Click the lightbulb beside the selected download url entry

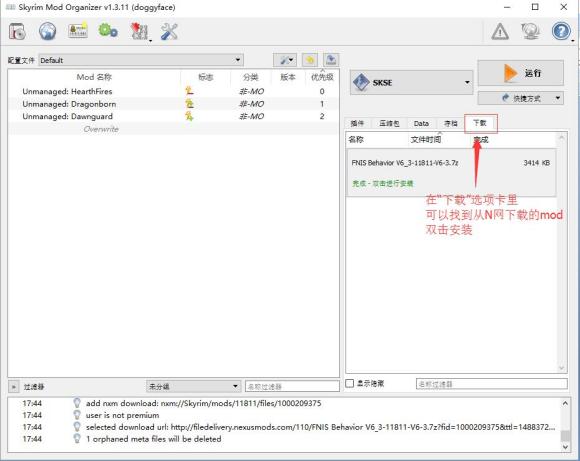pos(77,427)
